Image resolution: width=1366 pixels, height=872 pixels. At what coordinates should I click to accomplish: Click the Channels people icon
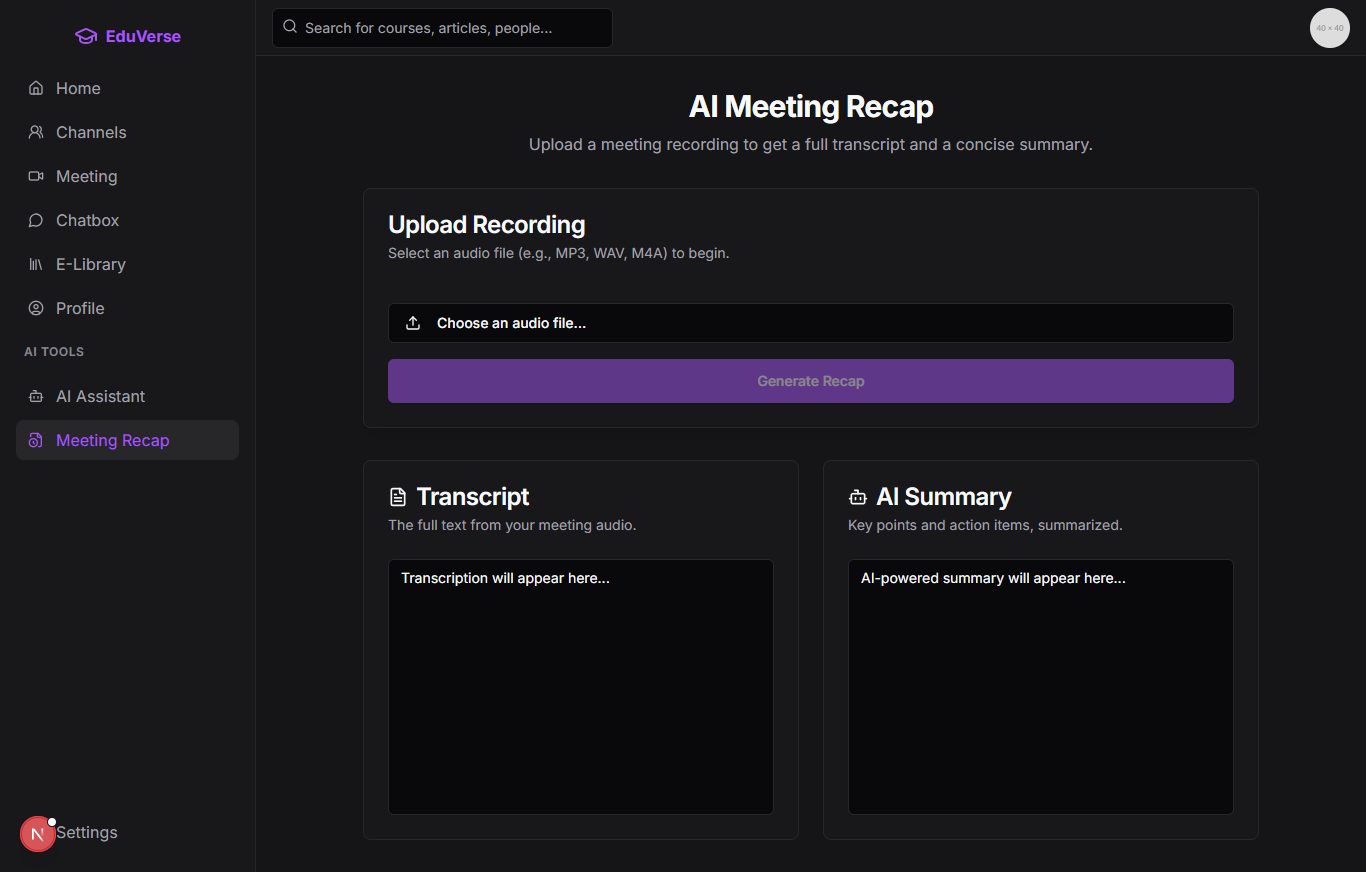(x=36, y=132)
